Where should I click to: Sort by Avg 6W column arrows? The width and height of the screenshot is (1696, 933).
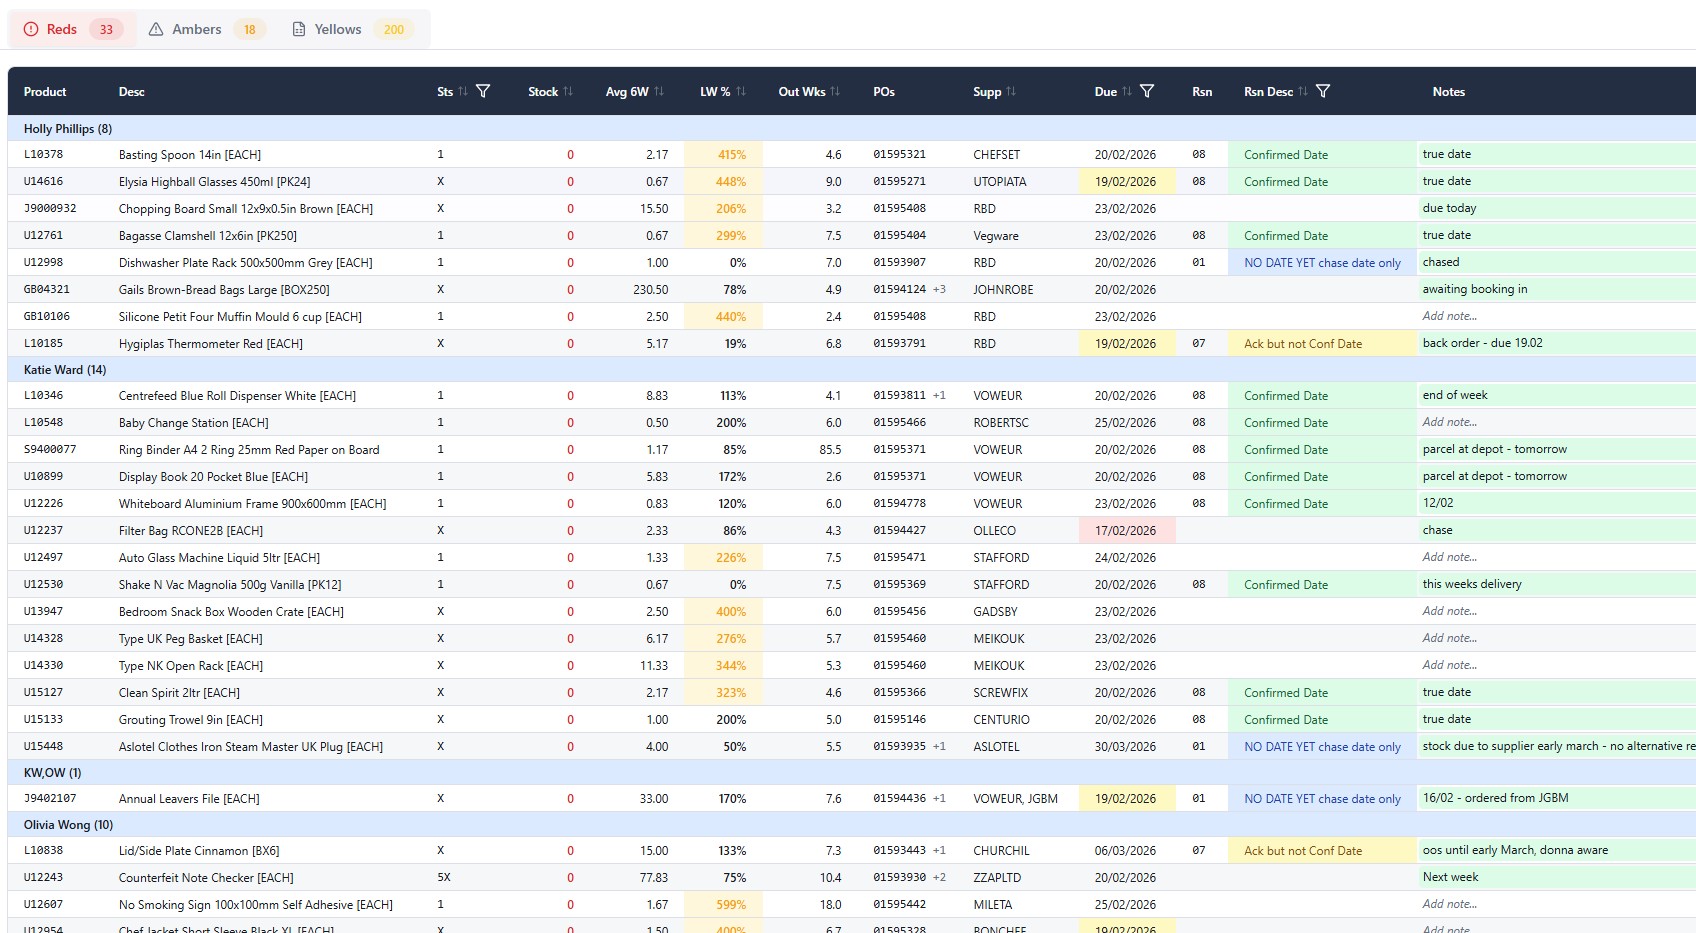tap(659, 91)
